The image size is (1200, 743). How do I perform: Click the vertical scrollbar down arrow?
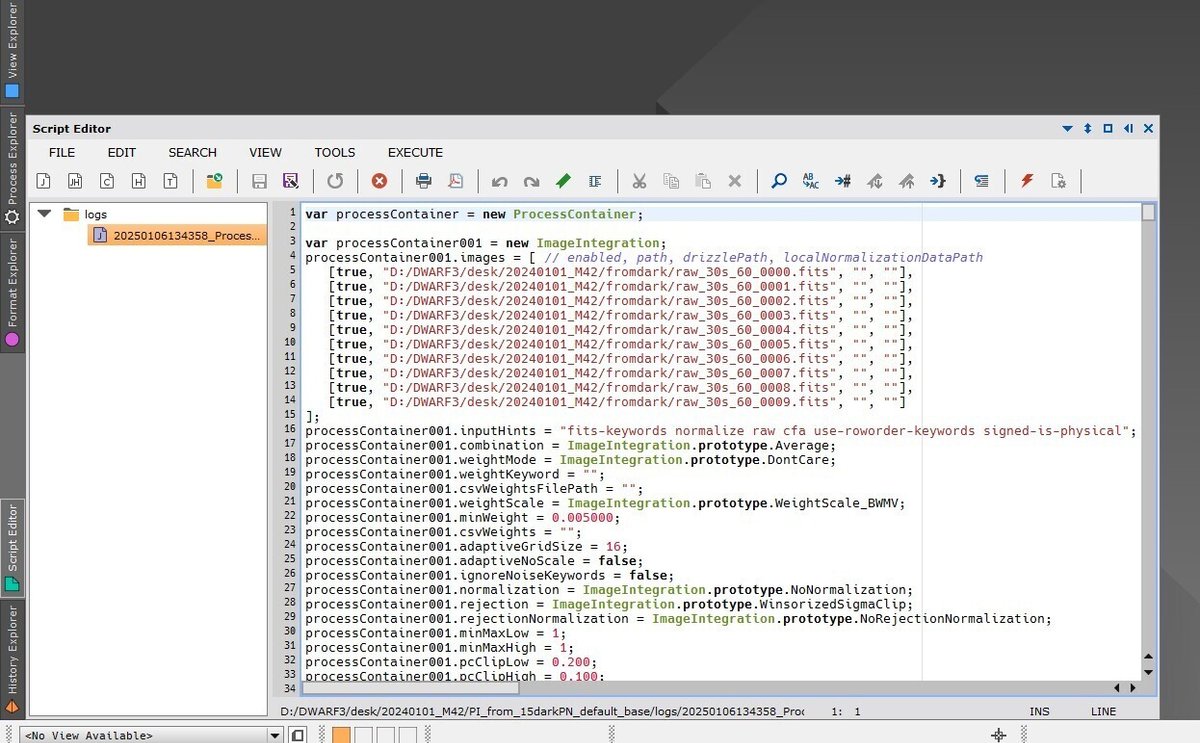[x=1148, y=672]
